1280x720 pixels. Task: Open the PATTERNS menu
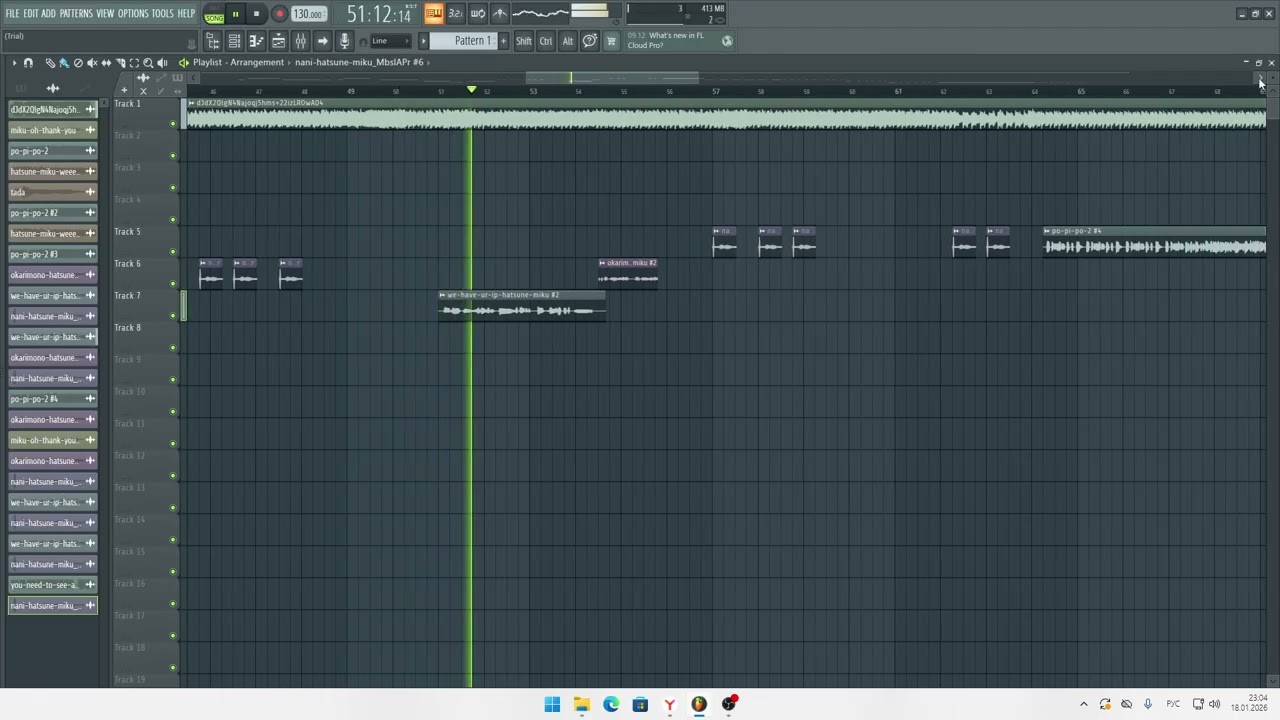pyautogui.click(x=76, y=13)
